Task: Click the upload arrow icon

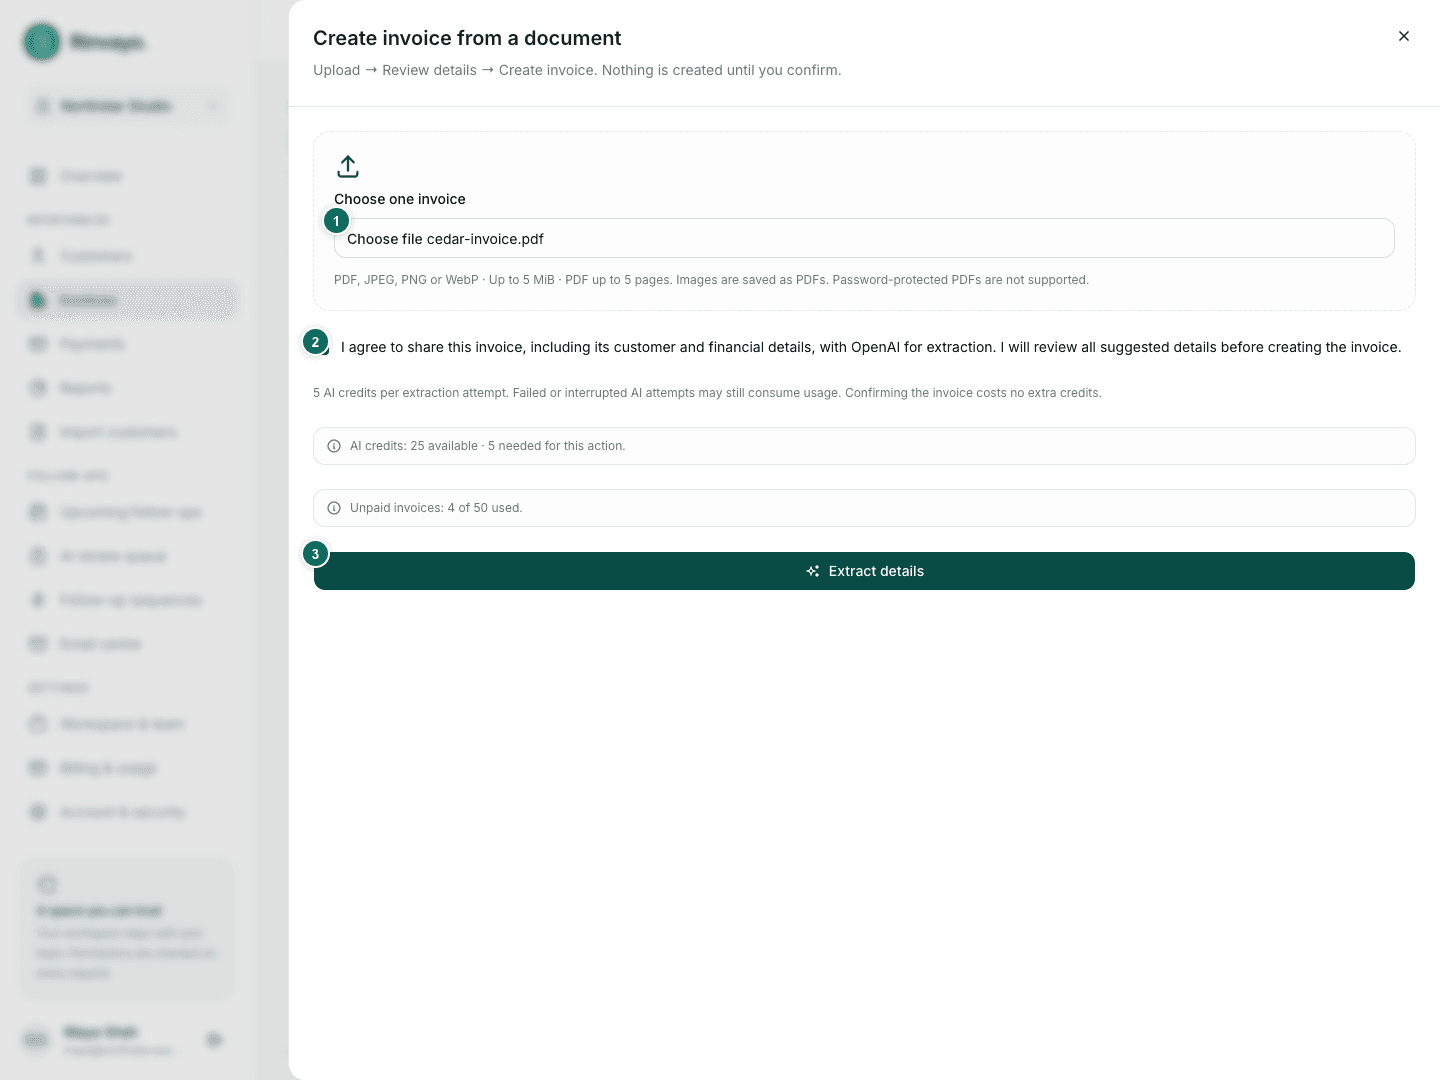Action: coord(348,166)
